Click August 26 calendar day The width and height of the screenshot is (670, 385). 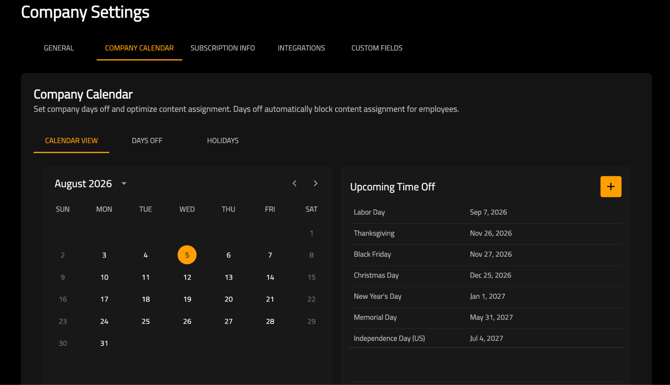tap(187, 321)
